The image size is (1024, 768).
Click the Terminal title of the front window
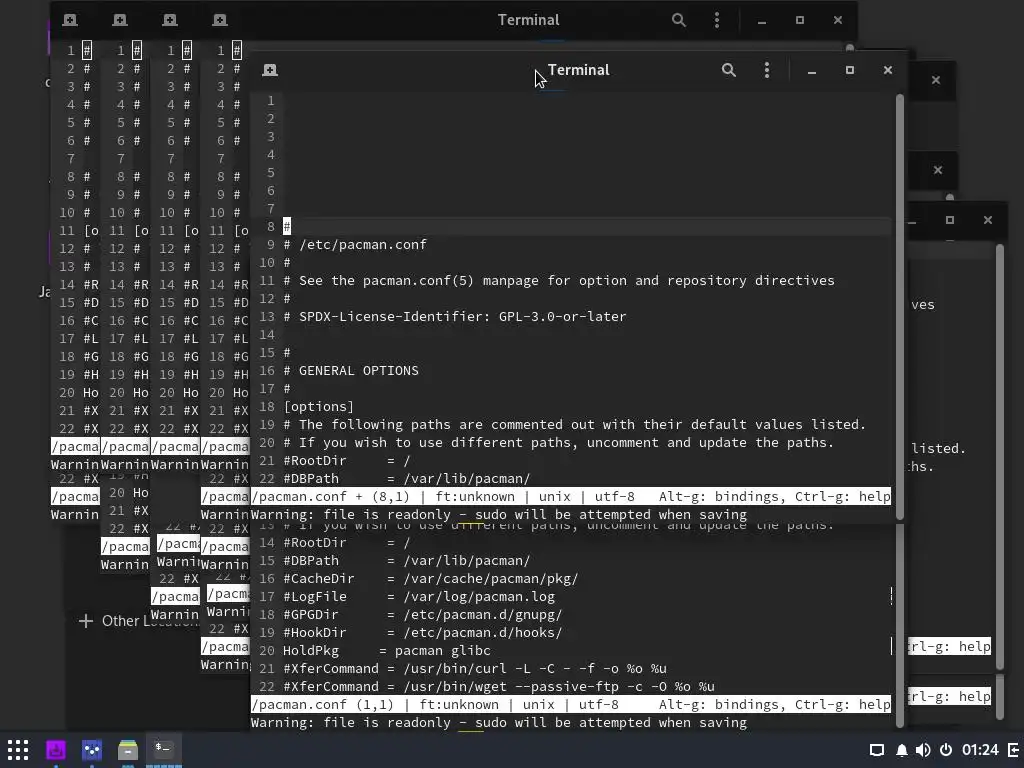[579, 70]
